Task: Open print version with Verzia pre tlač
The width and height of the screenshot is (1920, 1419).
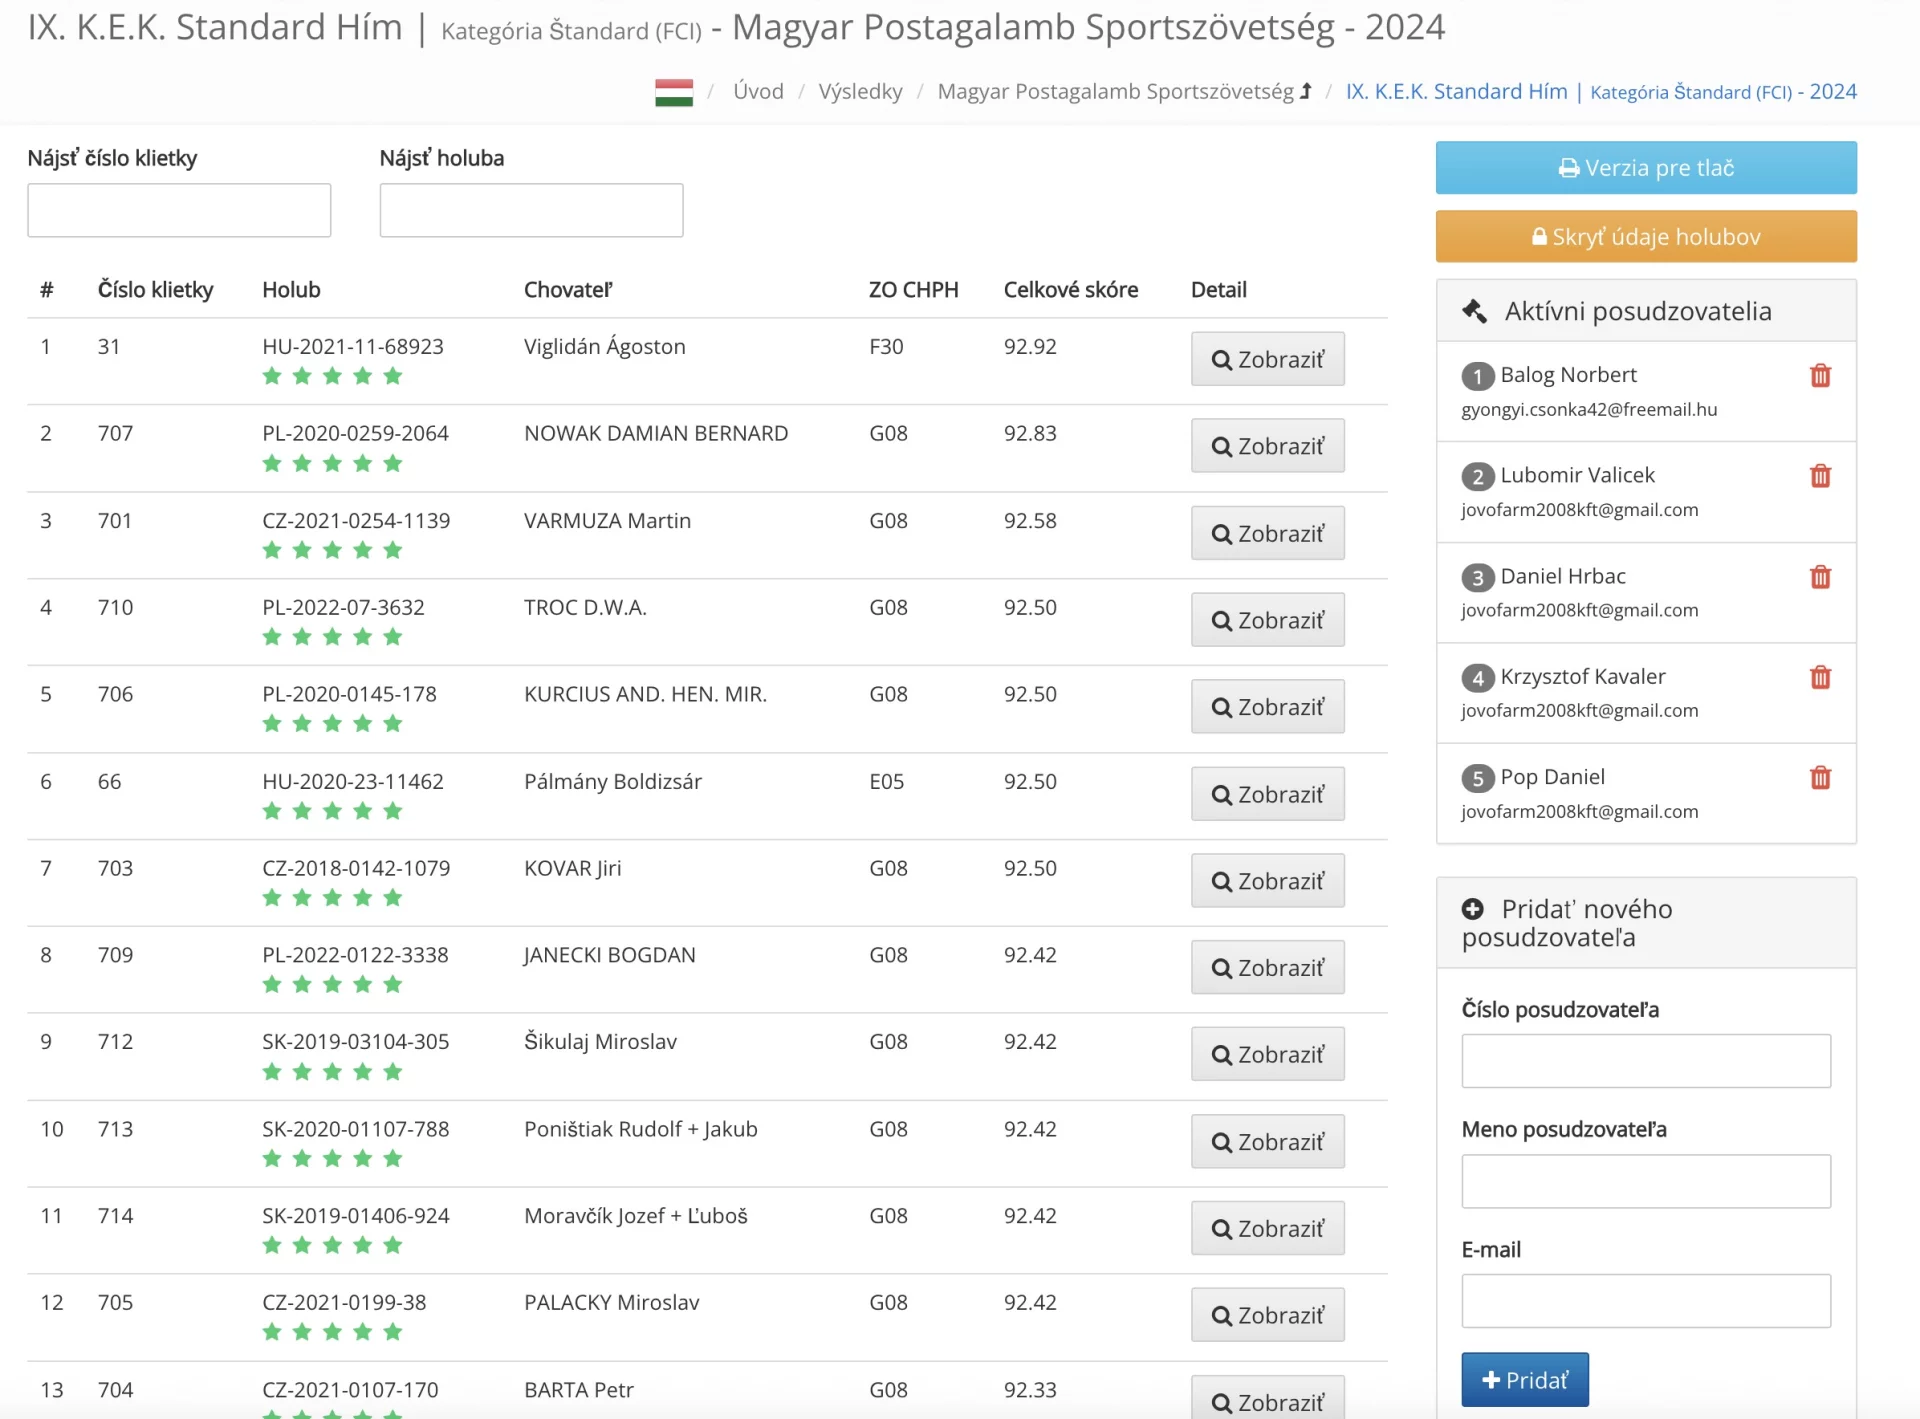Action: pyautogui.click(x=1646, y=168)
